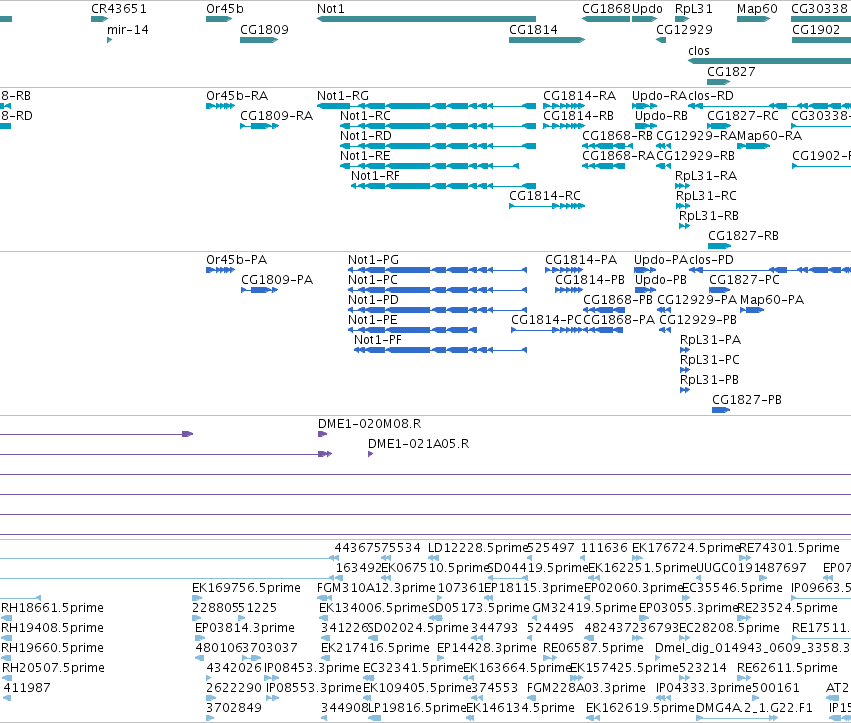This screenshot has width=851, height=723.
Task: Select the RE06587.5prime EST label
Action: (593, 648)
